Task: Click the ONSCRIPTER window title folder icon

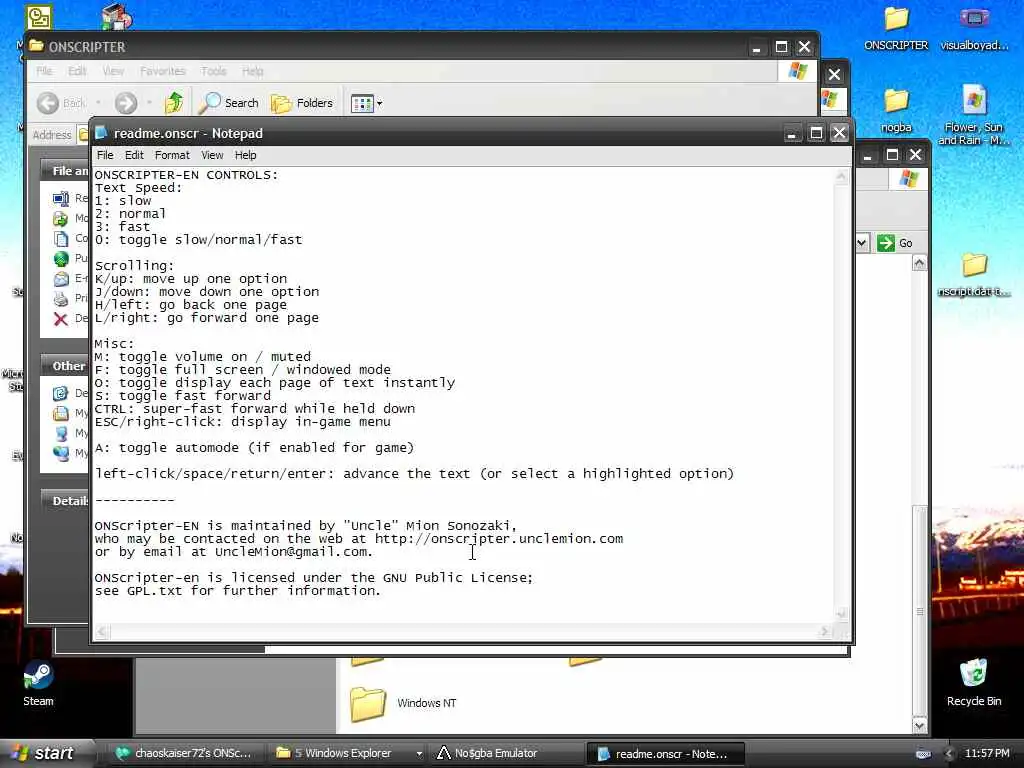Action: tap(37, 46)
